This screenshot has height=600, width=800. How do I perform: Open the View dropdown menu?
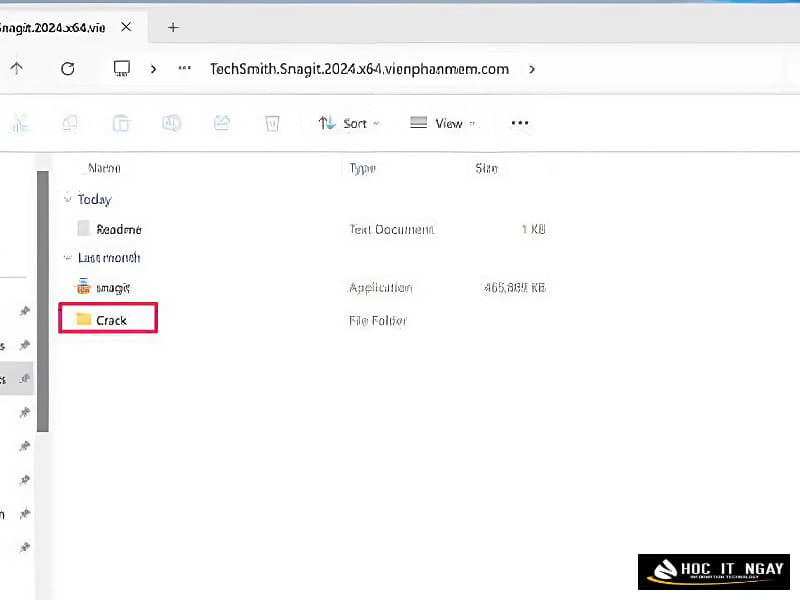(x=443, y=123)
